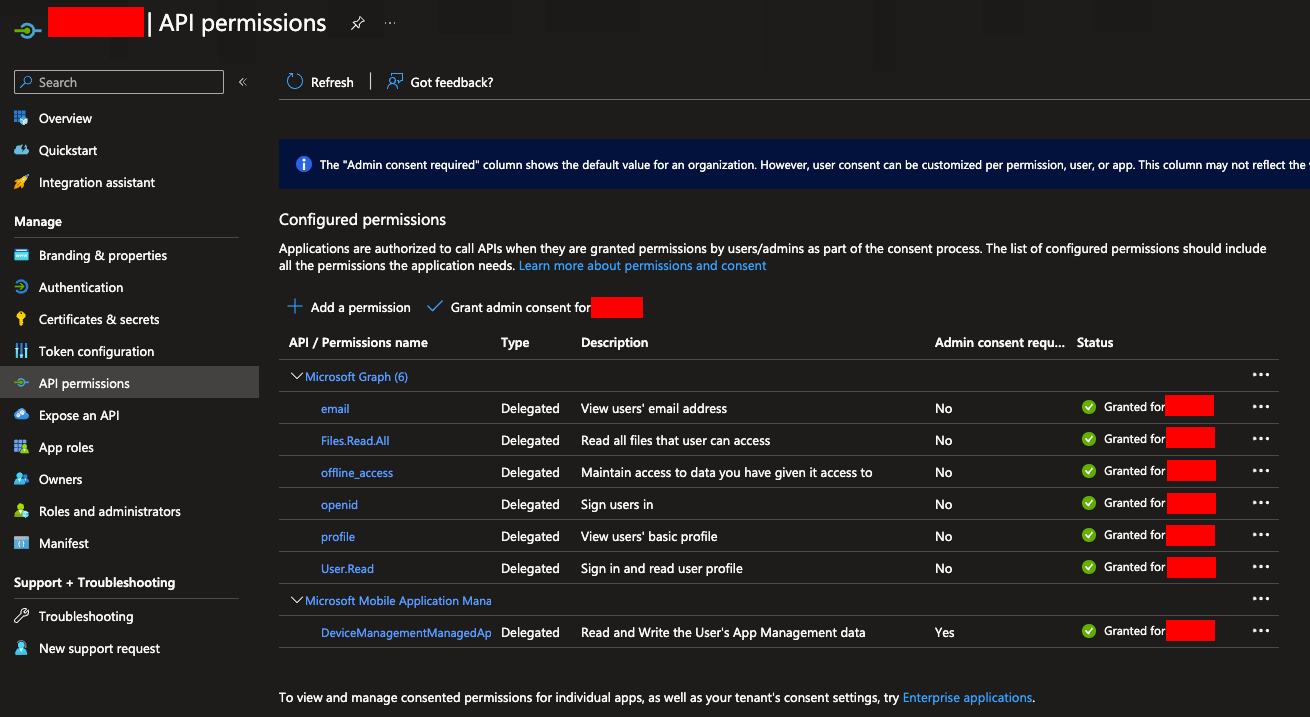Click the Quickstart cloud icon
Viewport: 1310px width, 717px height.
[21, 150]
